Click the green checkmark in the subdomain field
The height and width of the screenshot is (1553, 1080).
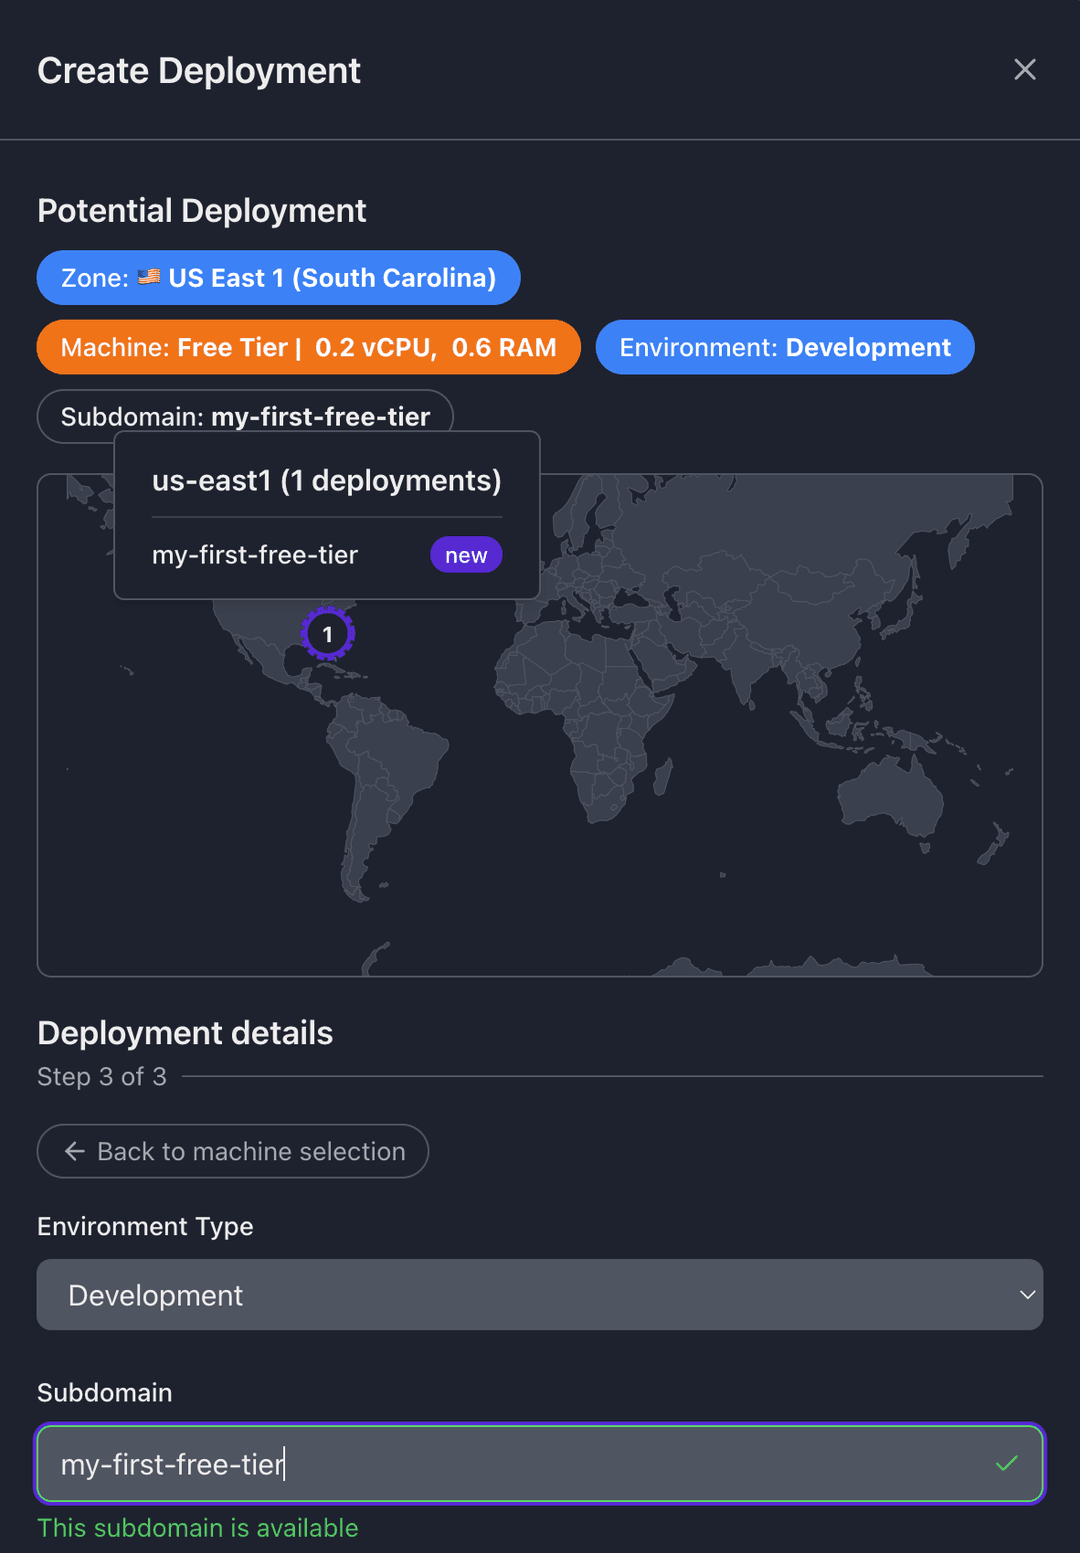pos(1007,1464)
